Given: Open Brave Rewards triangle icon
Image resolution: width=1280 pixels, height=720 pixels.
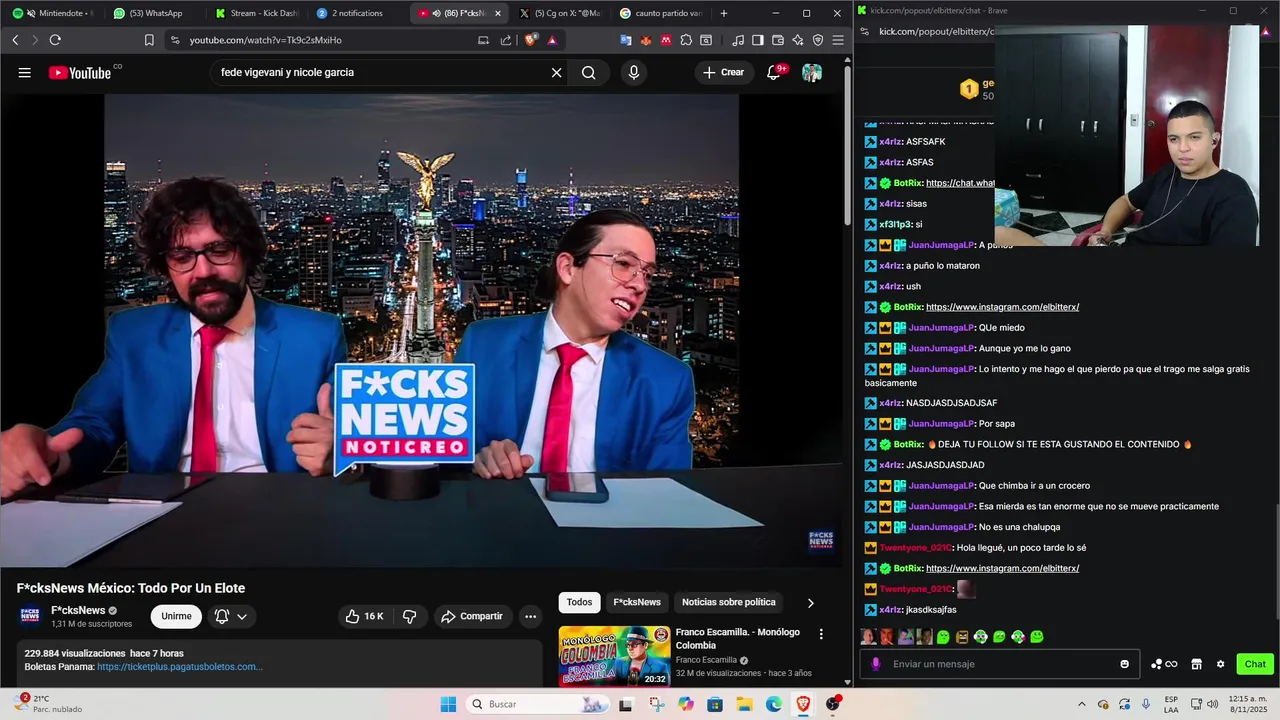Looking at the screenshot, I should [552, 40].
